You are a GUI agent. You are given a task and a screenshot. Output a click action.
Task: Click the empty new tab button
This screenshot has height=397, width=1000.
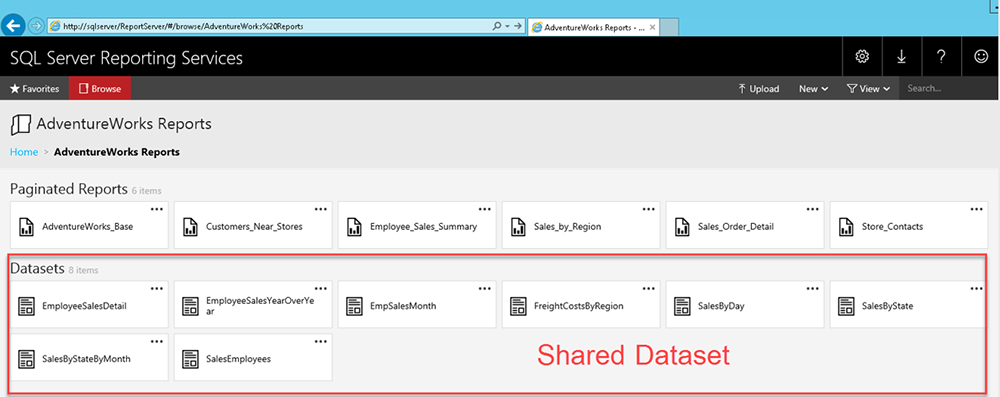(x=668, y=27)
